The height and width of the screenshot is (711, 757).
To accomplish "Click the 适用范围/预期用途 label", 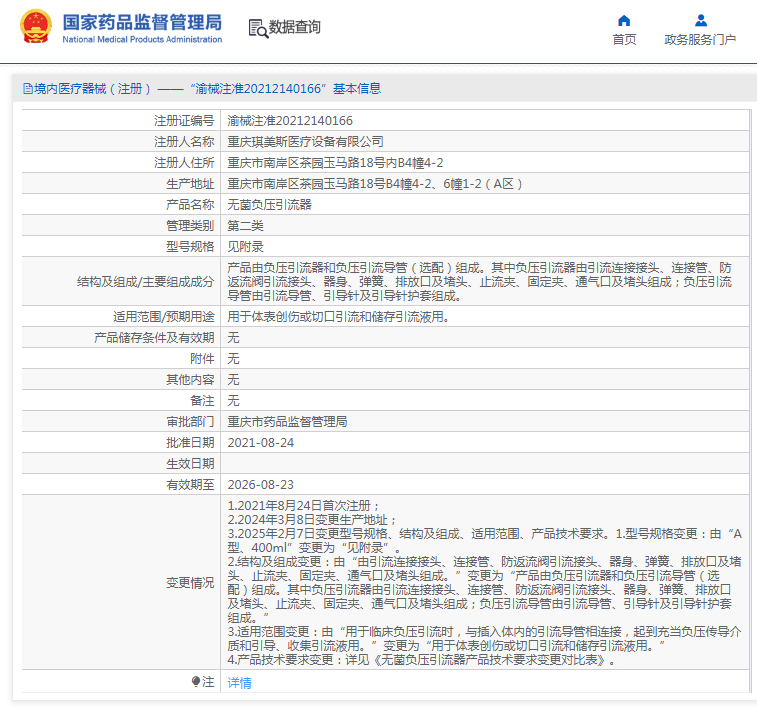I will pyautogui.click(x=164, y=317).
